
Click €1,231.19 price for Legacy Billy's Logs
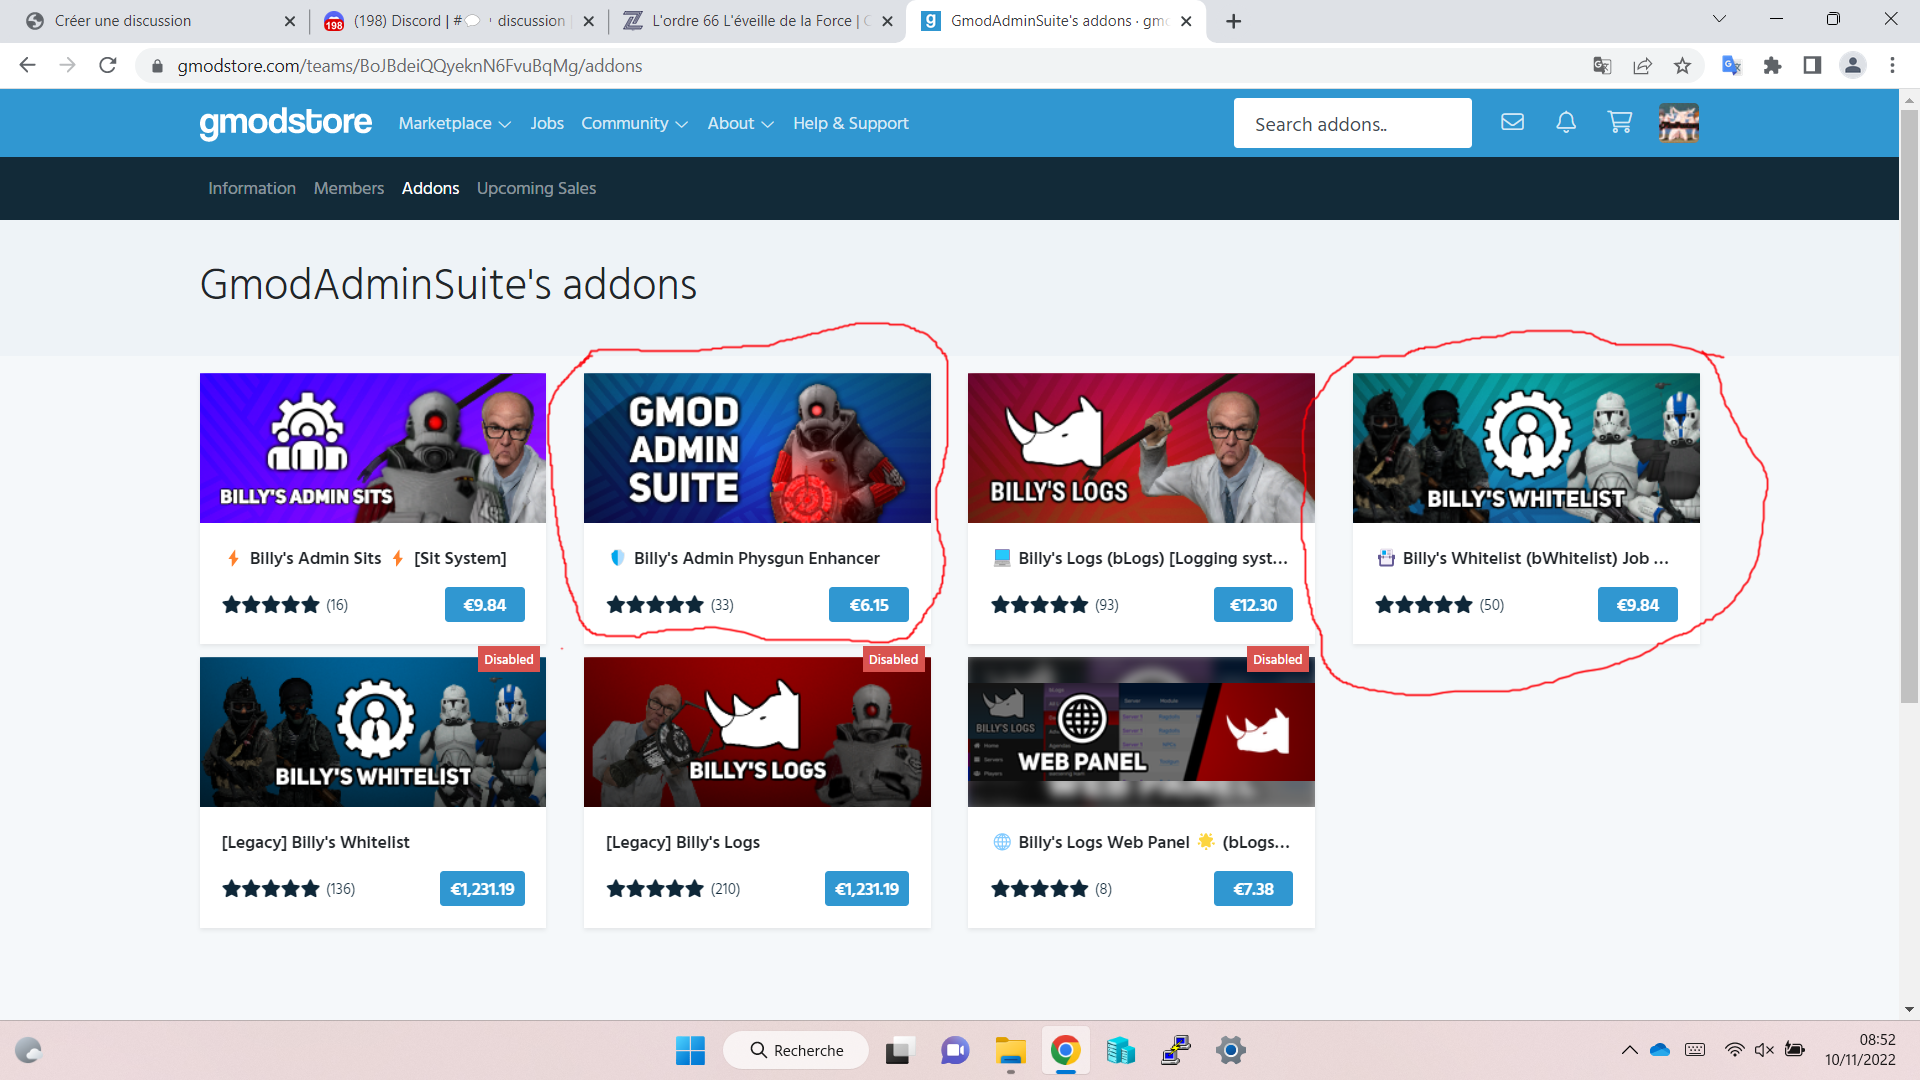click(x=867, y=888)
